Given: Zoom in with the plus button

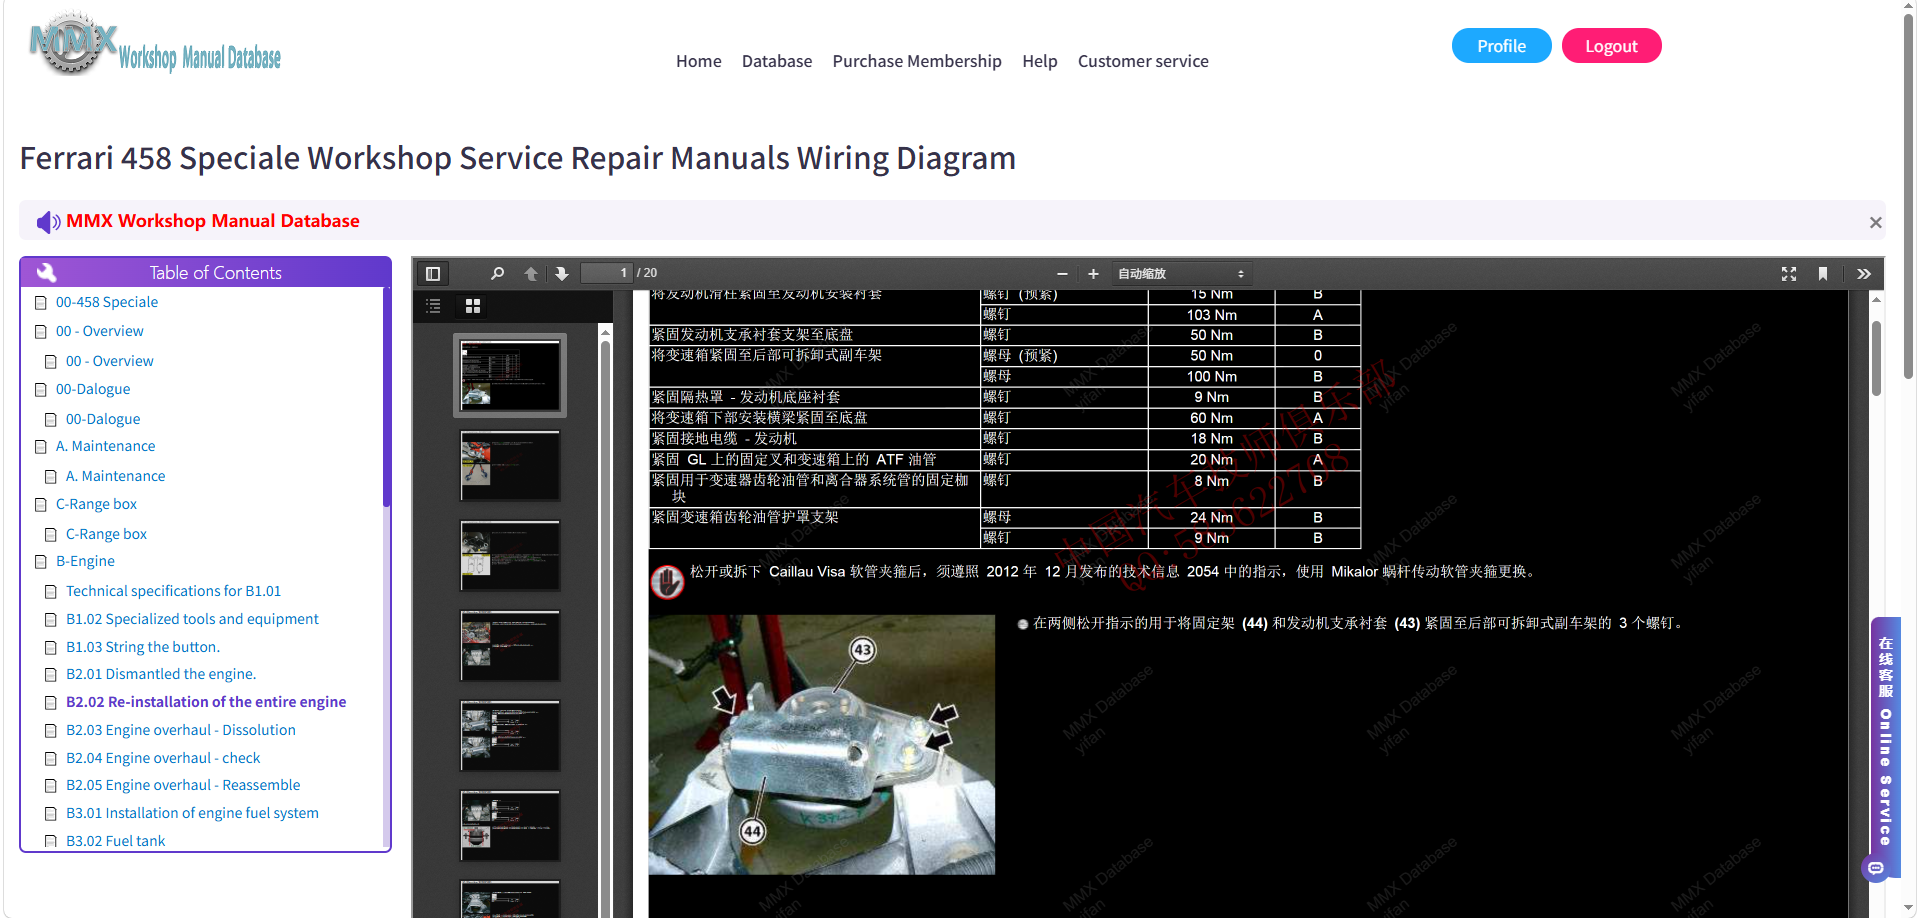Looking at the screenshot, I should pos(1093,274).
